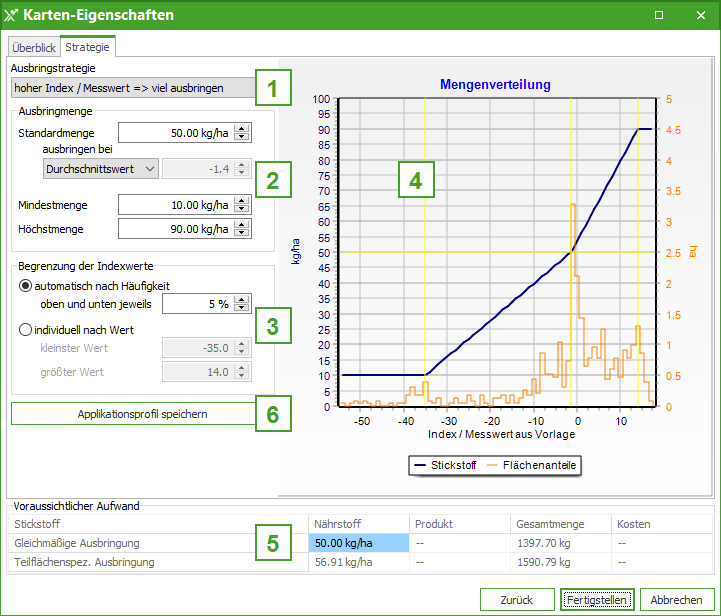Image resolution: width=721 pixels, height=616 pixels.
Task: Go back with the Zurück button
Action: 517,599
